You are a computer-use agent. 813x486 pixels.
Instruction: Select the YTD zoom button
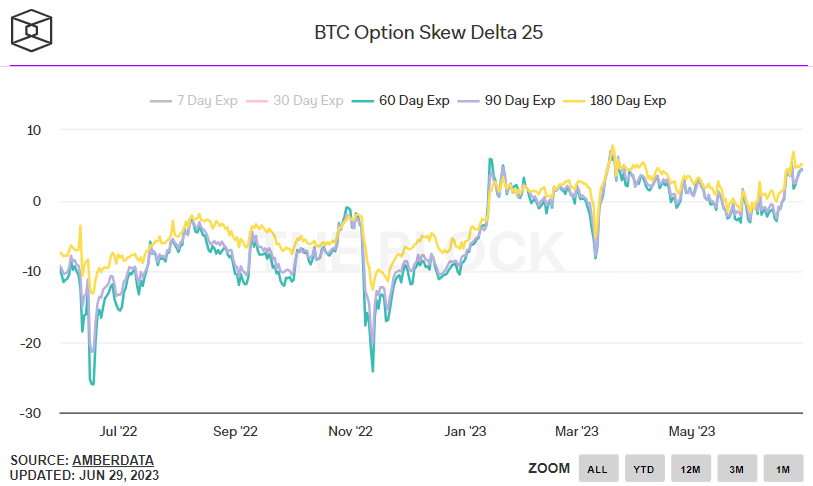pos(644,468)
